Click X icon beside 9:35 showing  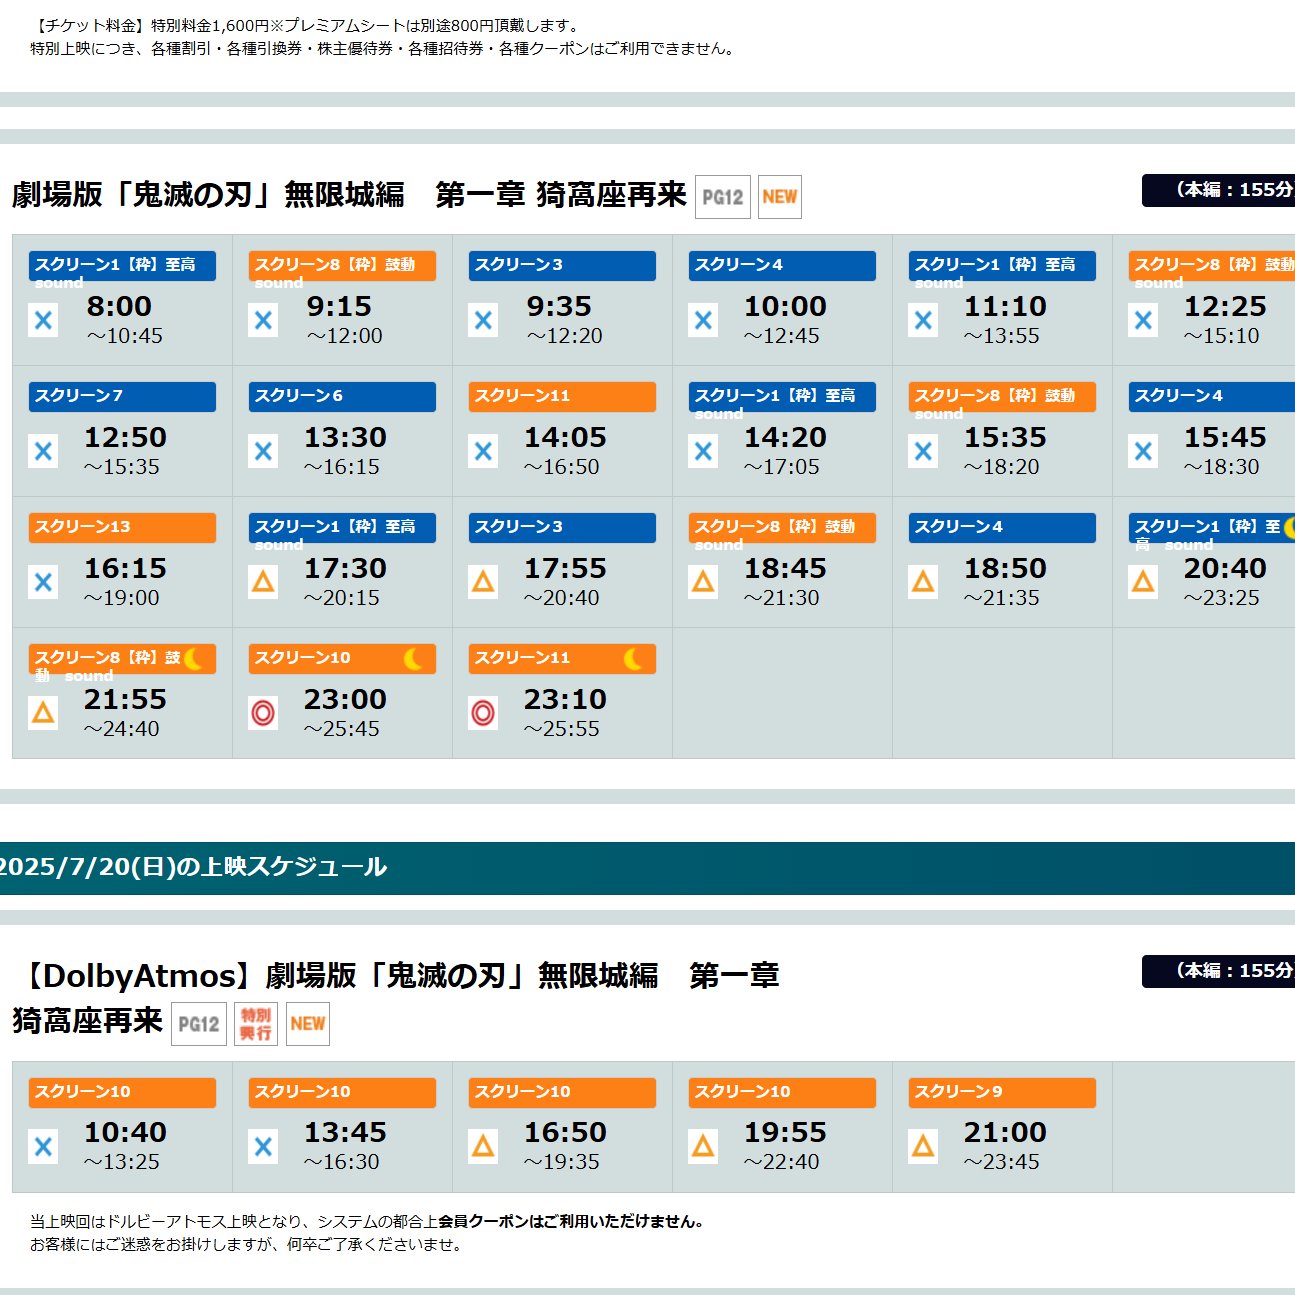483,321
